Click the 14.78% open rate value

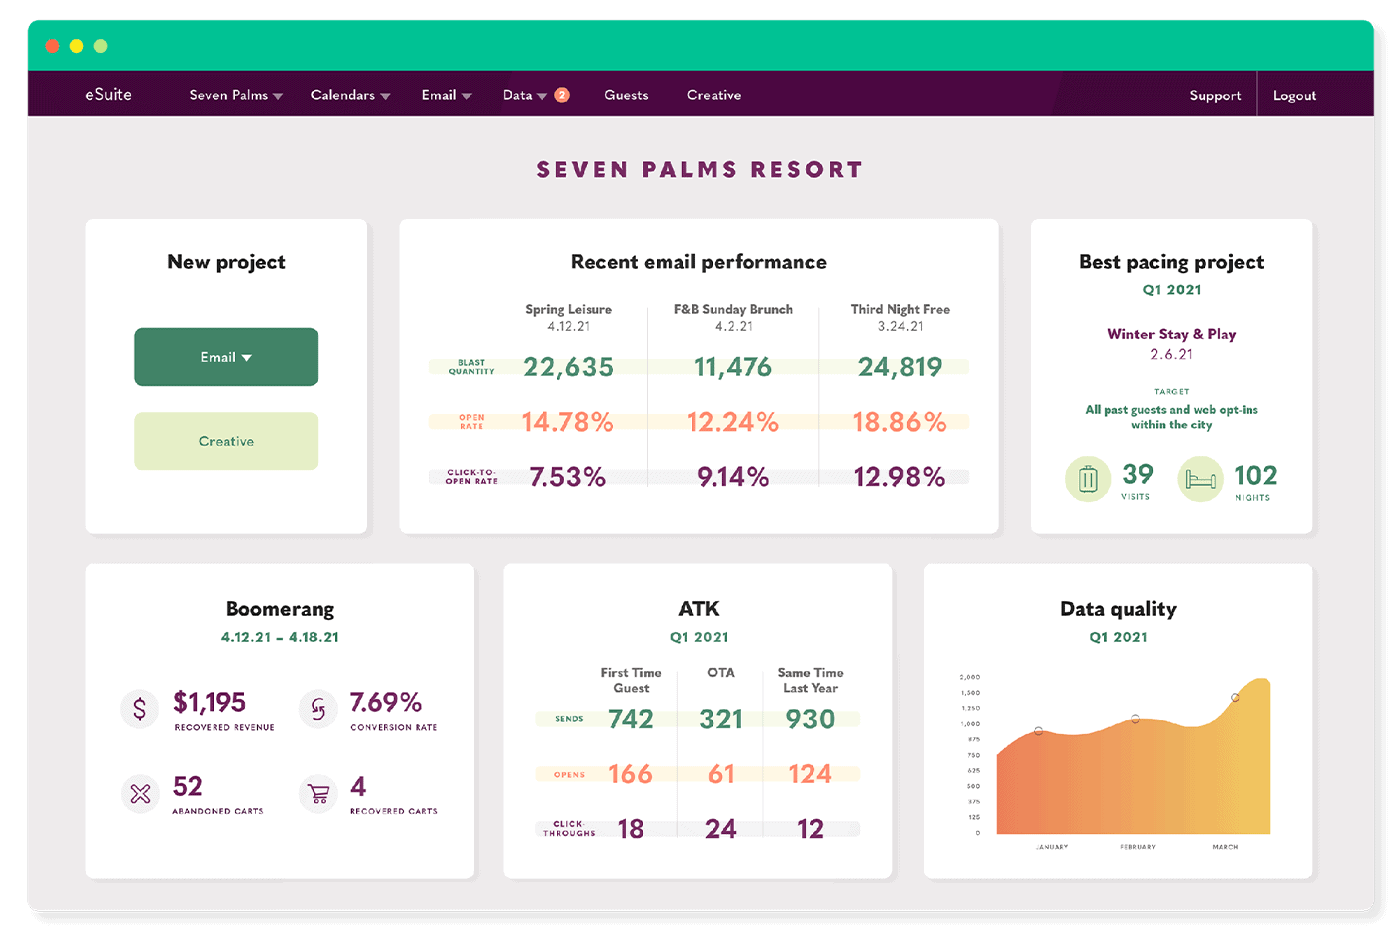(x=568, y=422)
